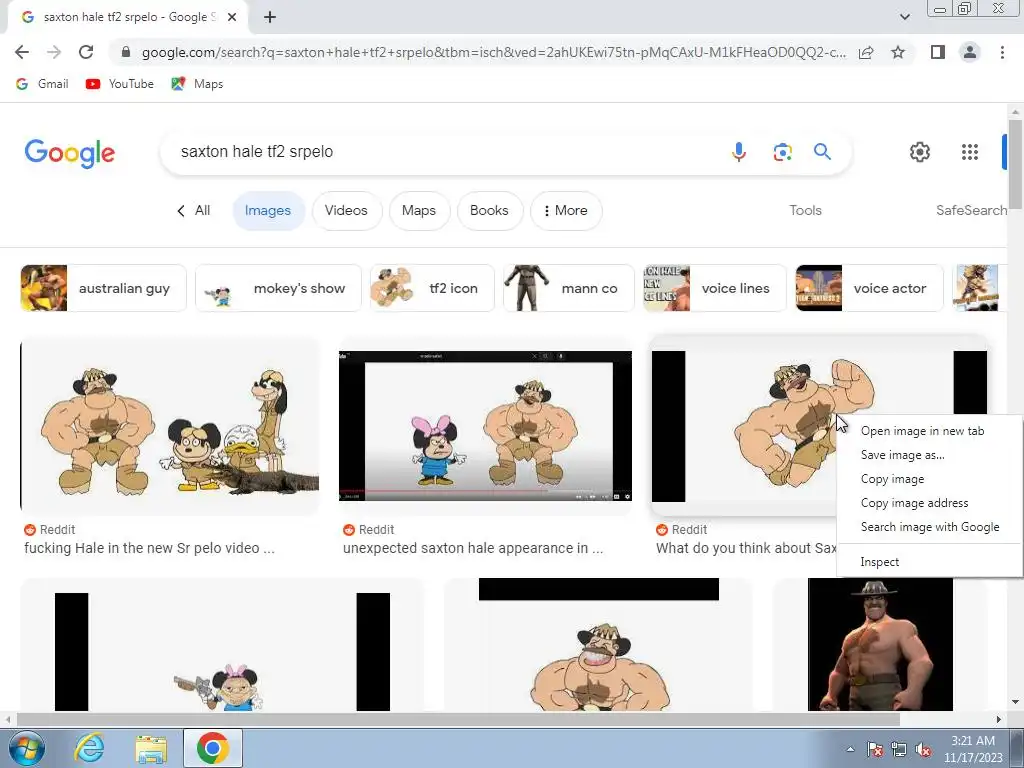The height and width of the screenshot is (768, 1024).
Task: Open the 3D Saxton Hale render image
Action: tap(880, 644)
